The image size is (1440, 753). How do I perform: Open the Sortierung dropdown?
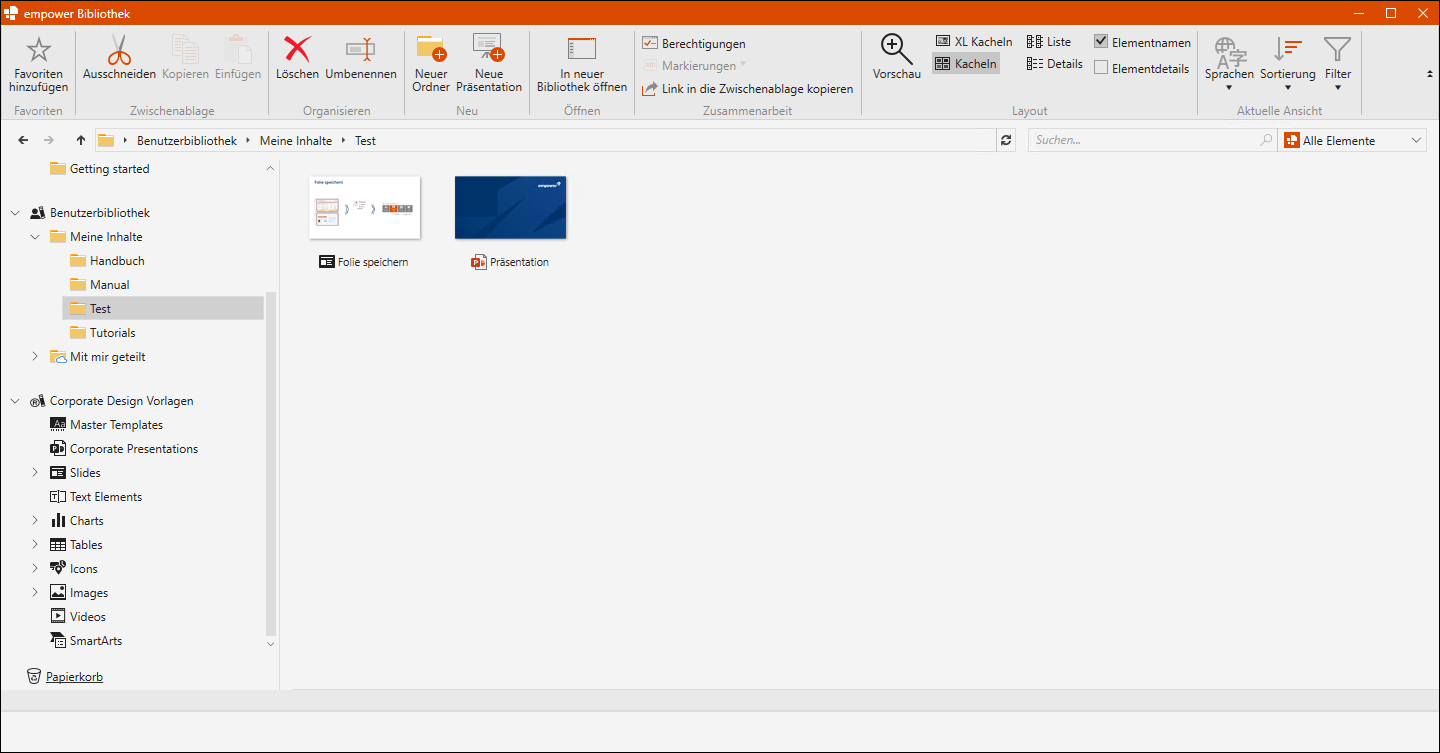[x=1288, y=63]
